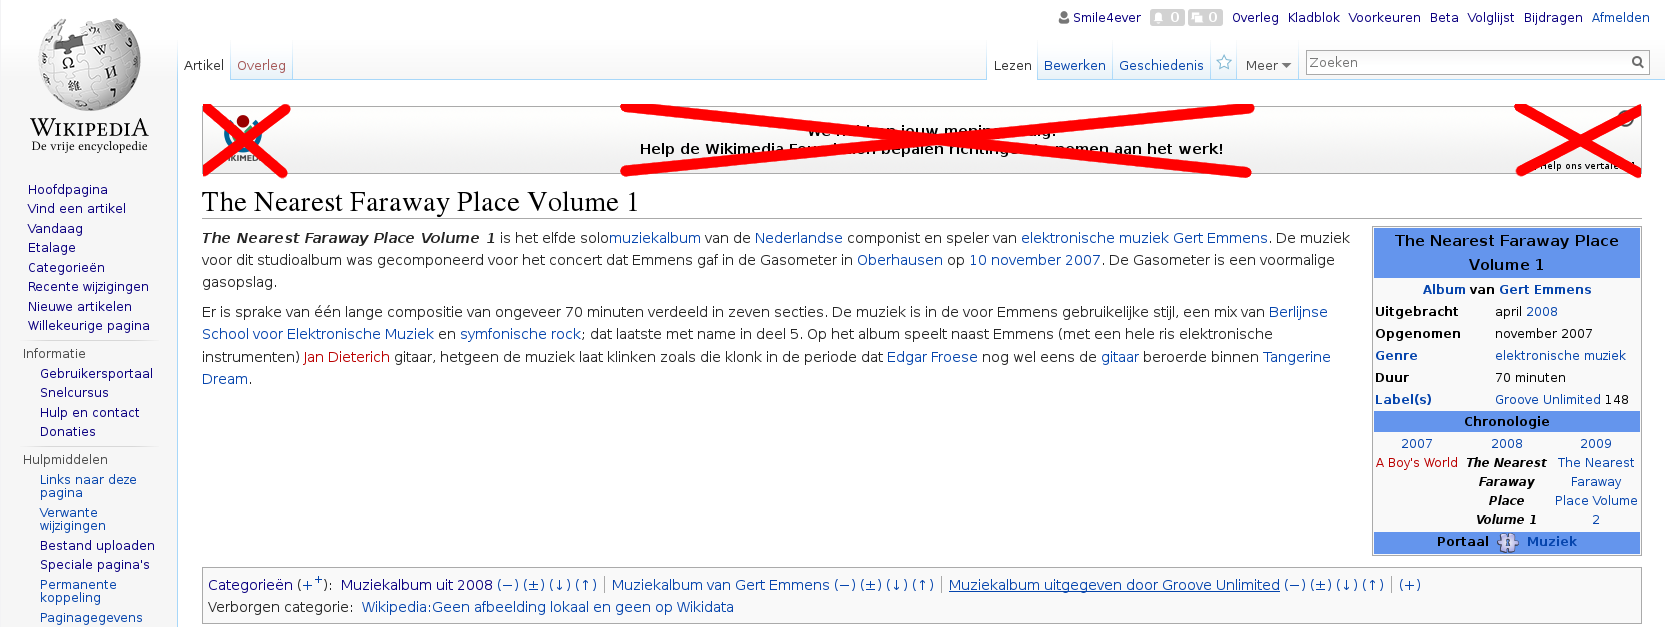Open symfonische rock link
The height and width of the screenshot is (627, 1665).
[521, 334]
